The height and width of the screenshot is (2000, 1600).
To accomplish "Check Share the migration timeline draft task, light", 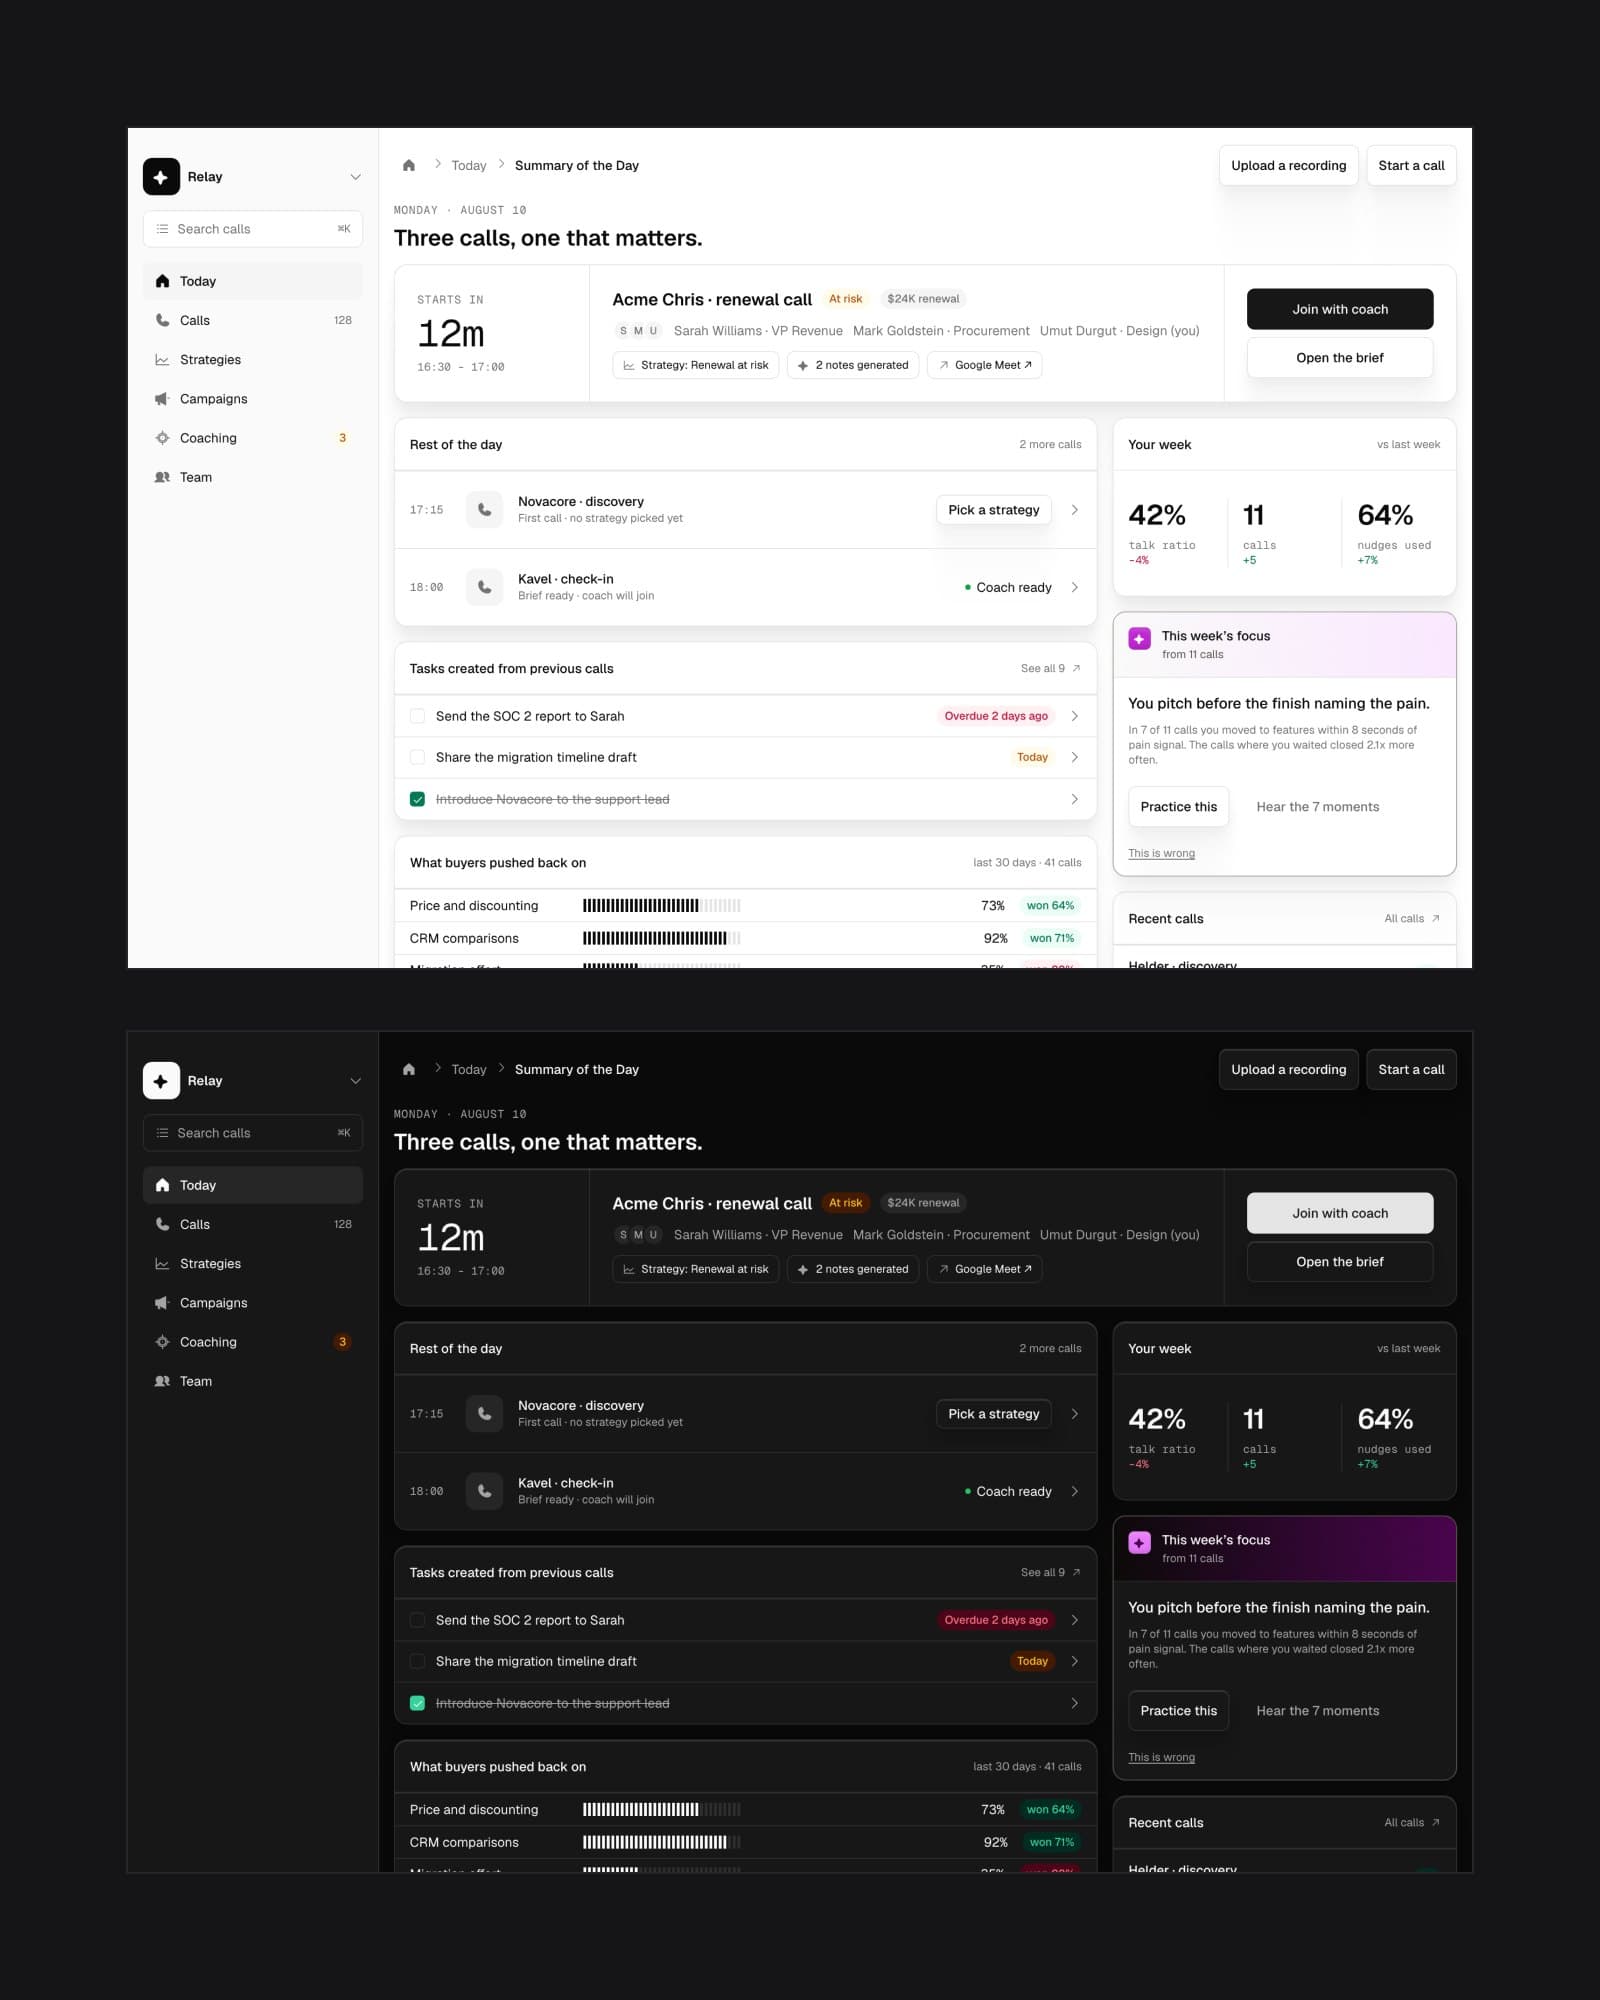I will point(417,757).
